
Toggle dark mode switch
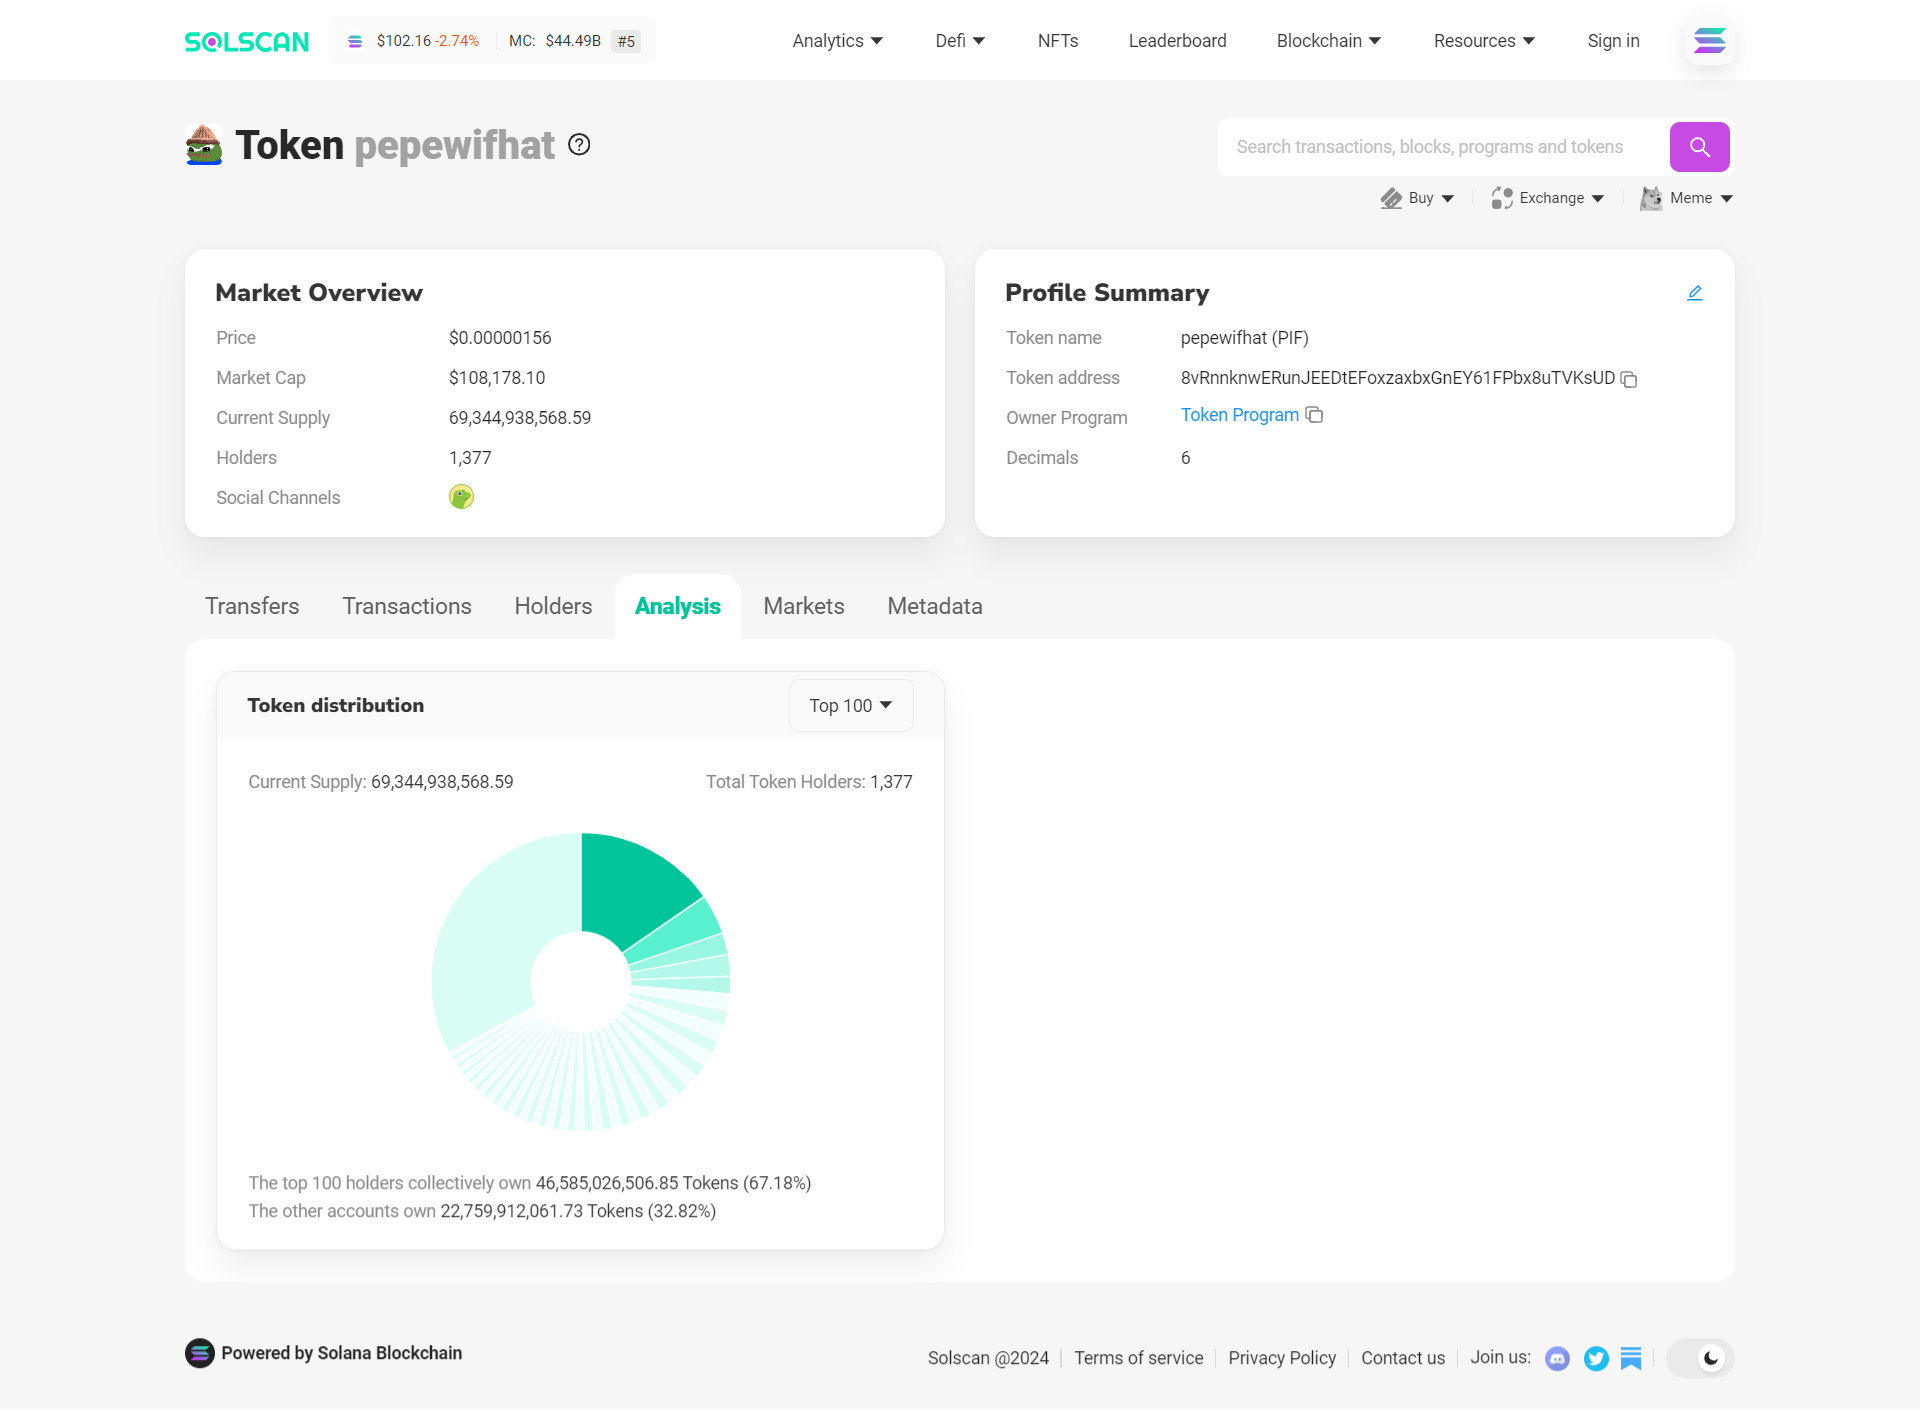tap(1700, 1358)
